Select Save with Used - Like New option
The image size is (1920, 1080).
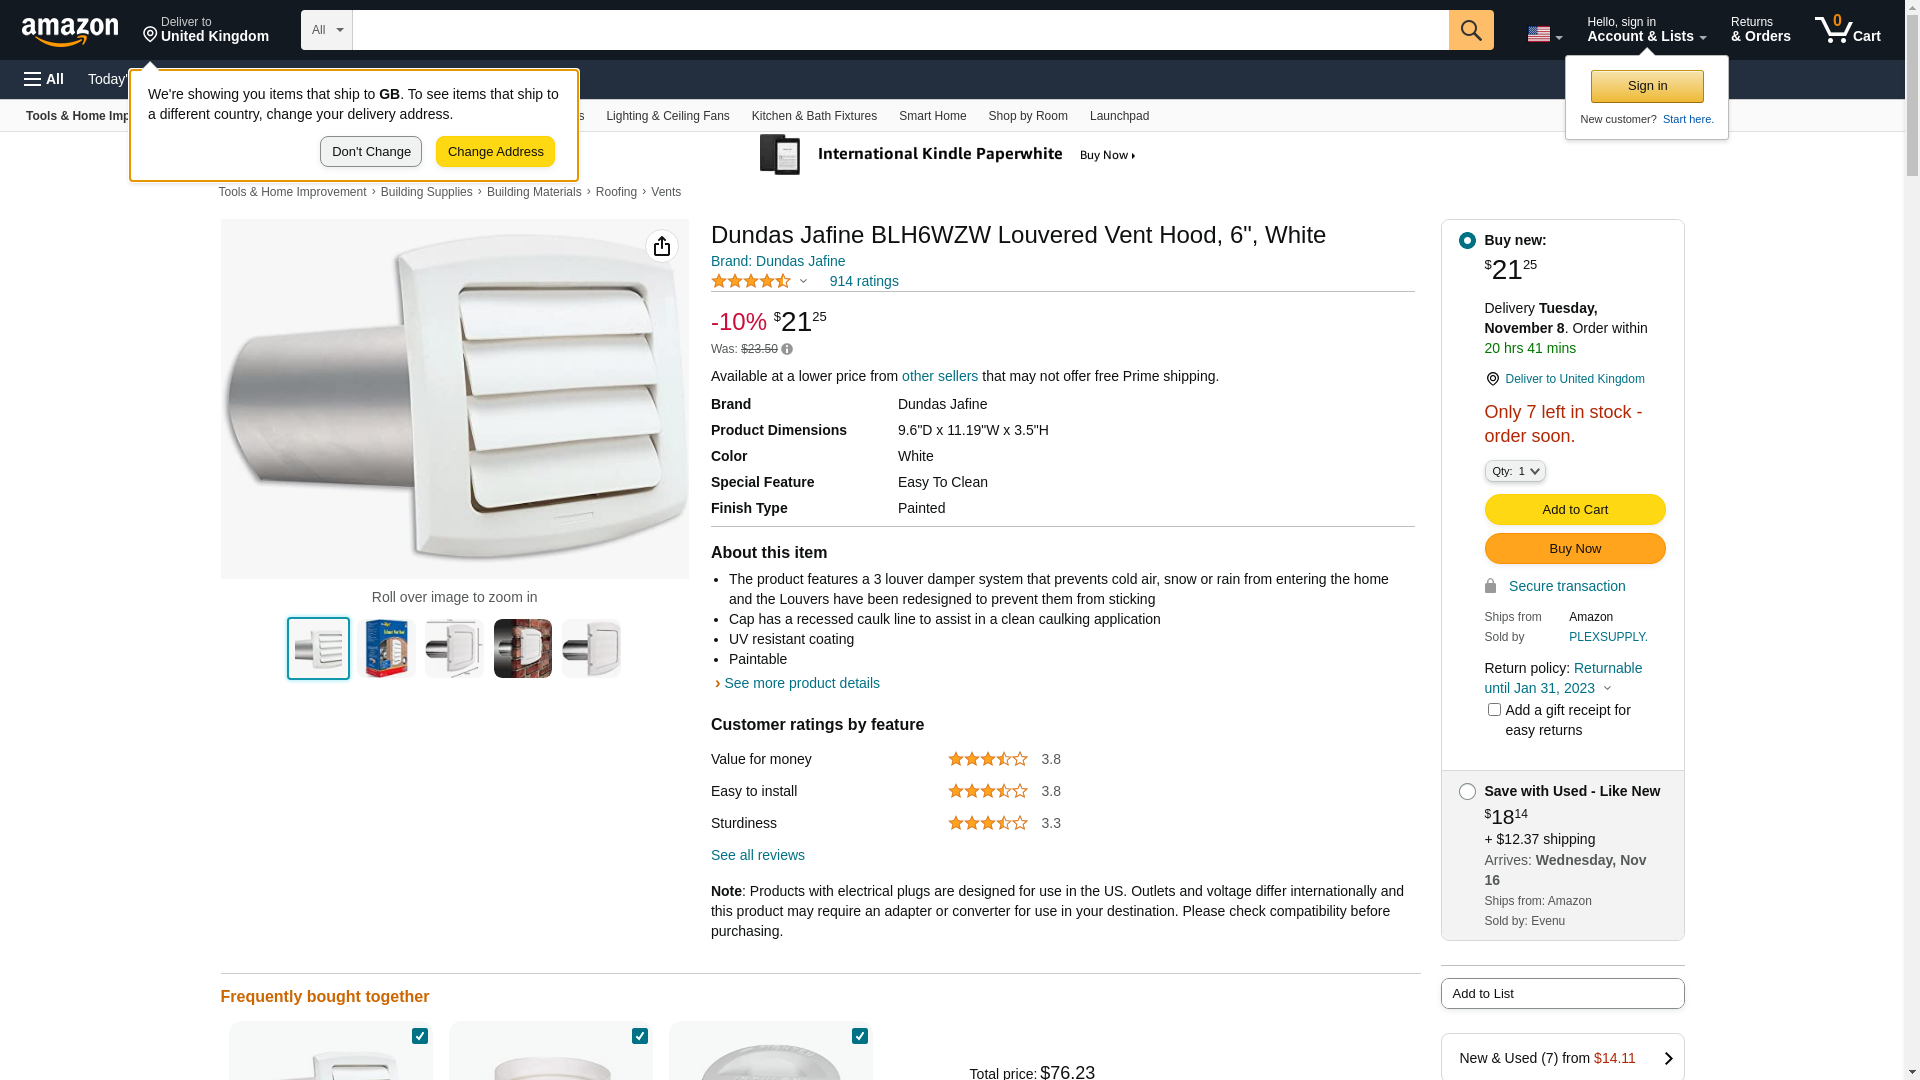(x=1467, y=791)
